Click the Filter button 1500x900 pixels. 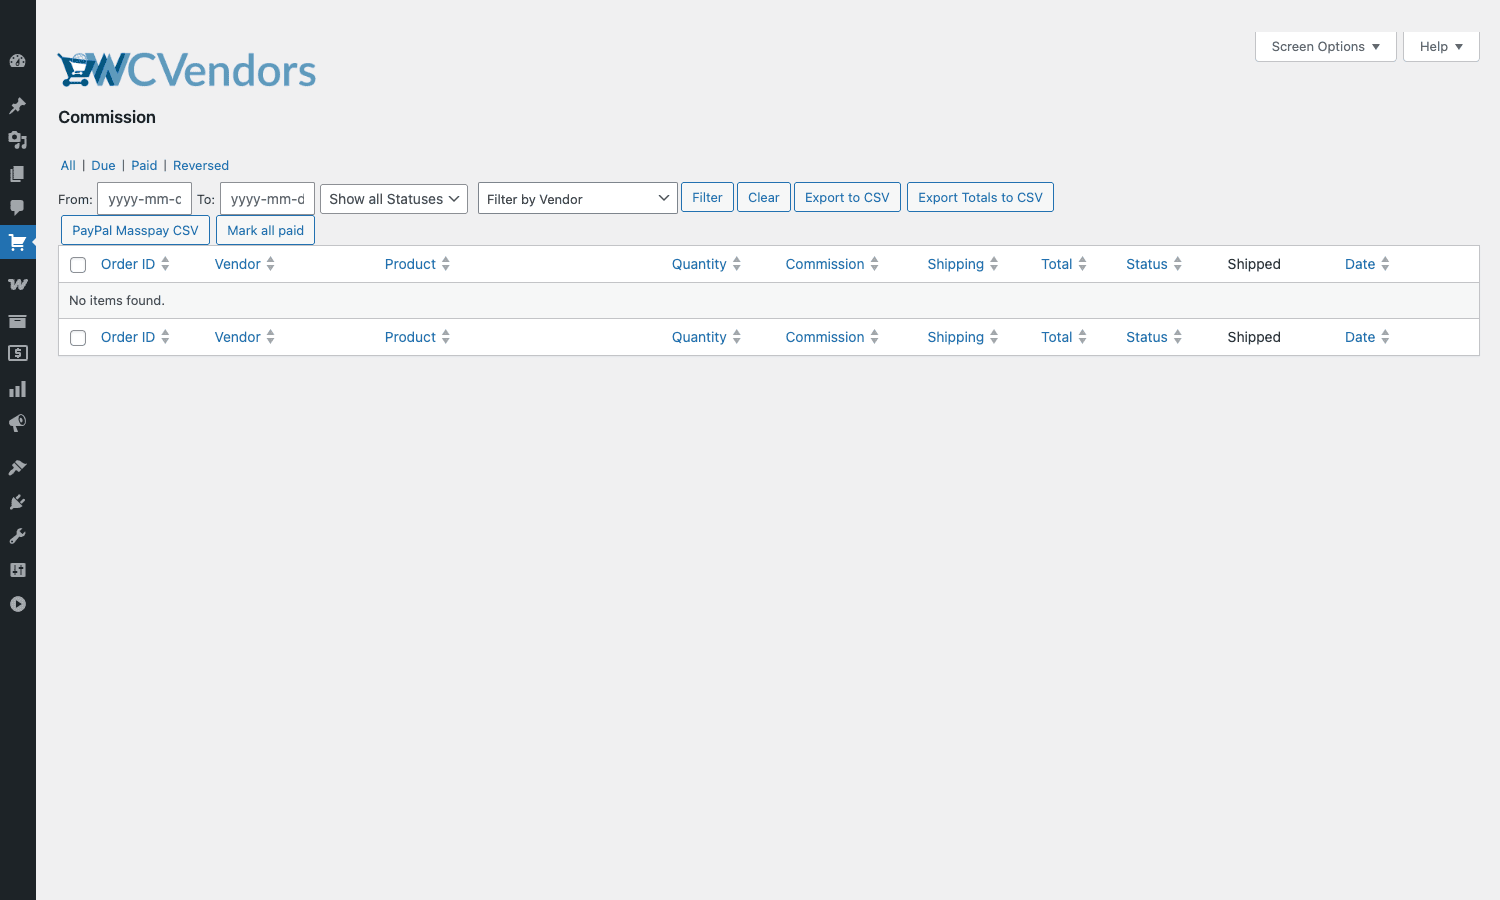[x=707, y=198]
